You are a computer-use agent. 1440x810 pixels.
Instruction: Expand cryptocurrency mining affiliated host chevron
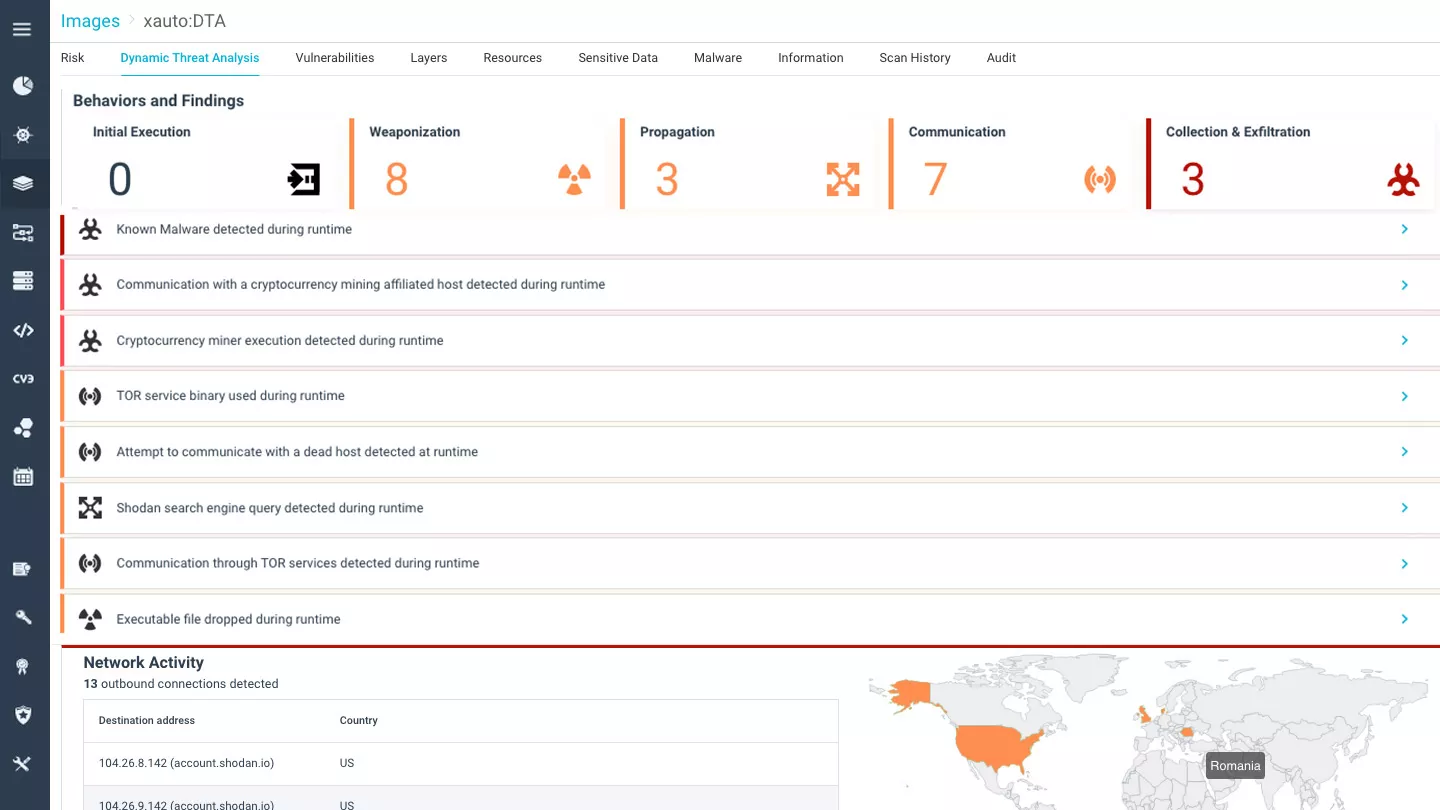(x=1405, y=285)
